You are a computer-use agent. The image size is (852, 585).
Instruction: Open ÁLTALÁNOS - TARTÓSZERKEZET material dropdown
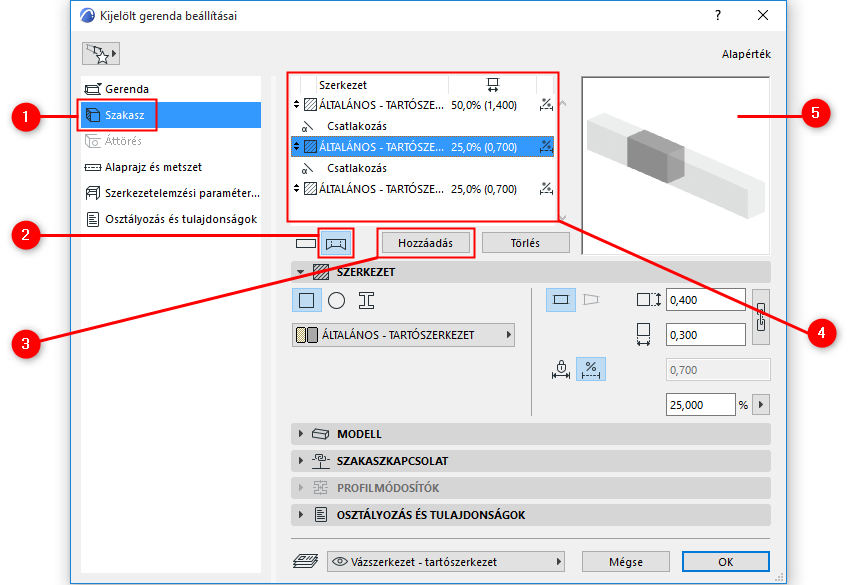[403, 335]
